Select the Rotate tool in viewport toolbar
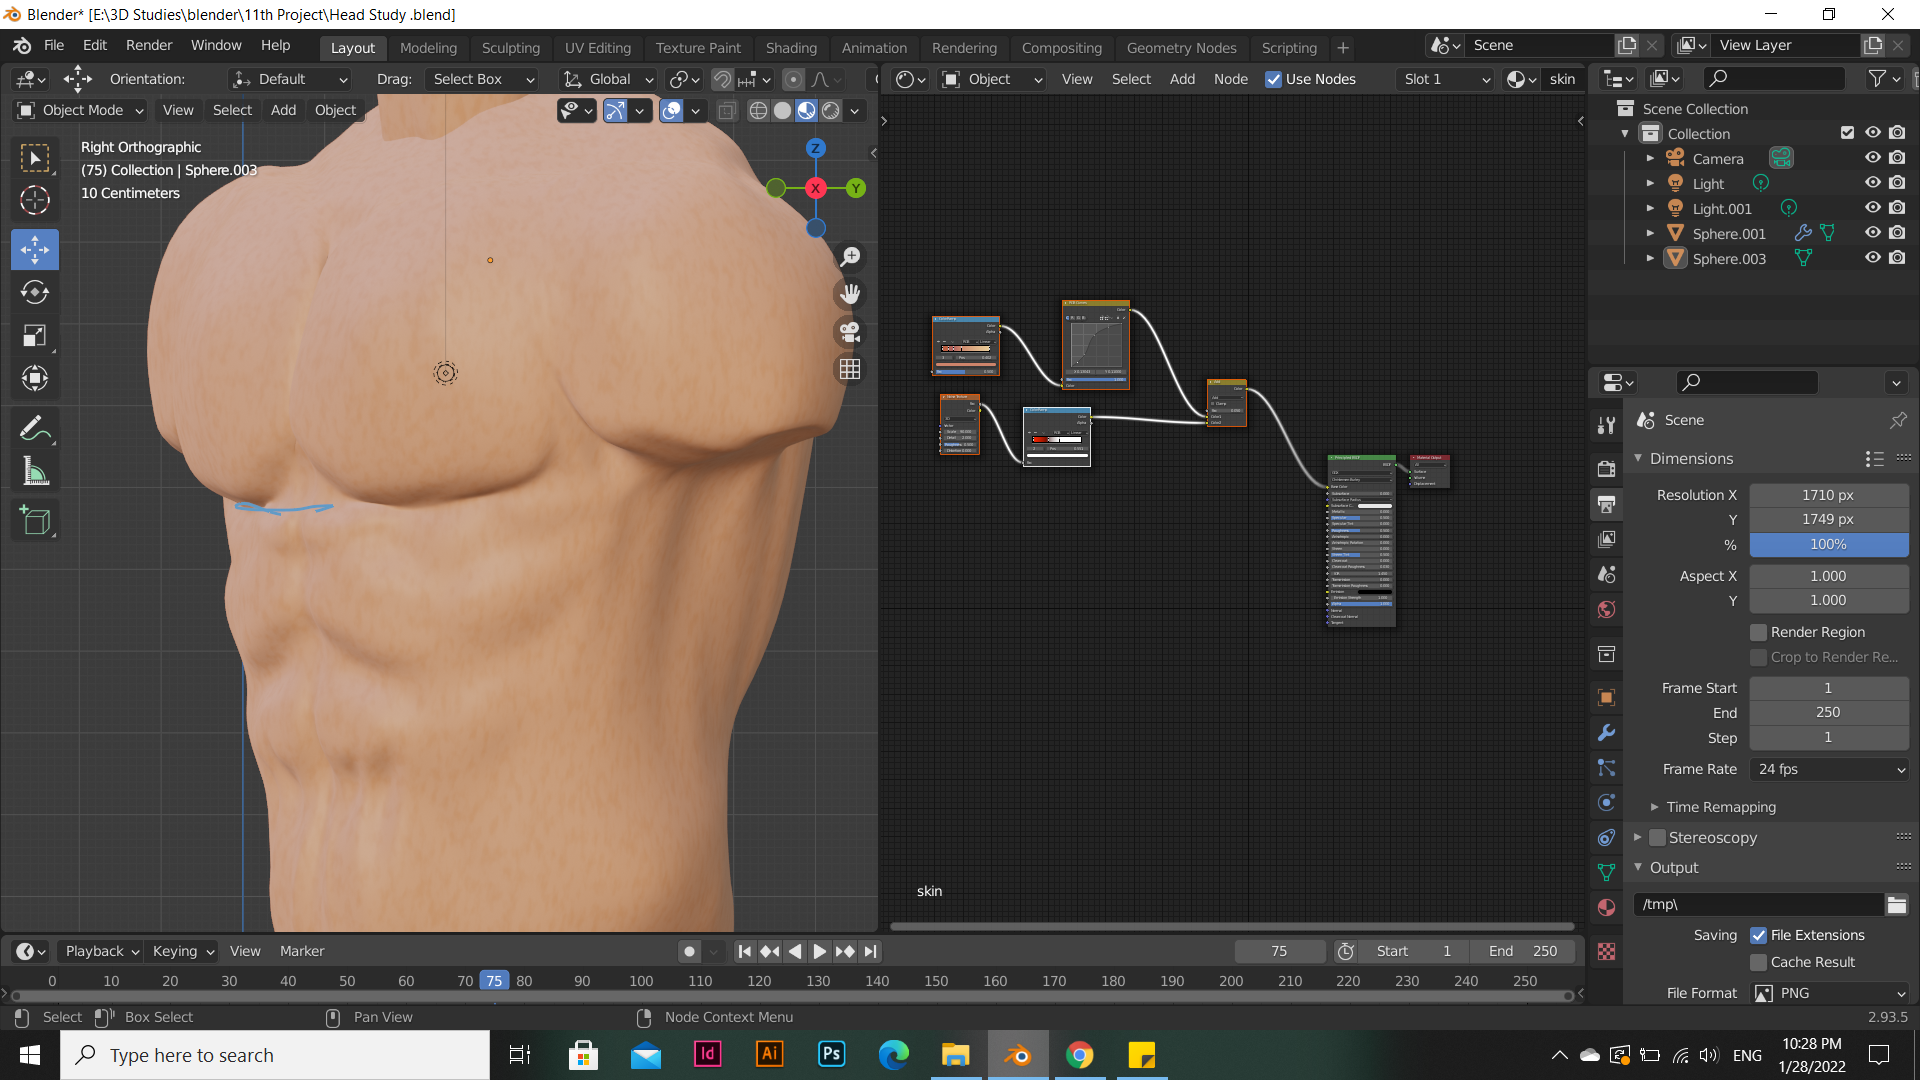This screenshot has height=1080, width=1920. point(35,292)
